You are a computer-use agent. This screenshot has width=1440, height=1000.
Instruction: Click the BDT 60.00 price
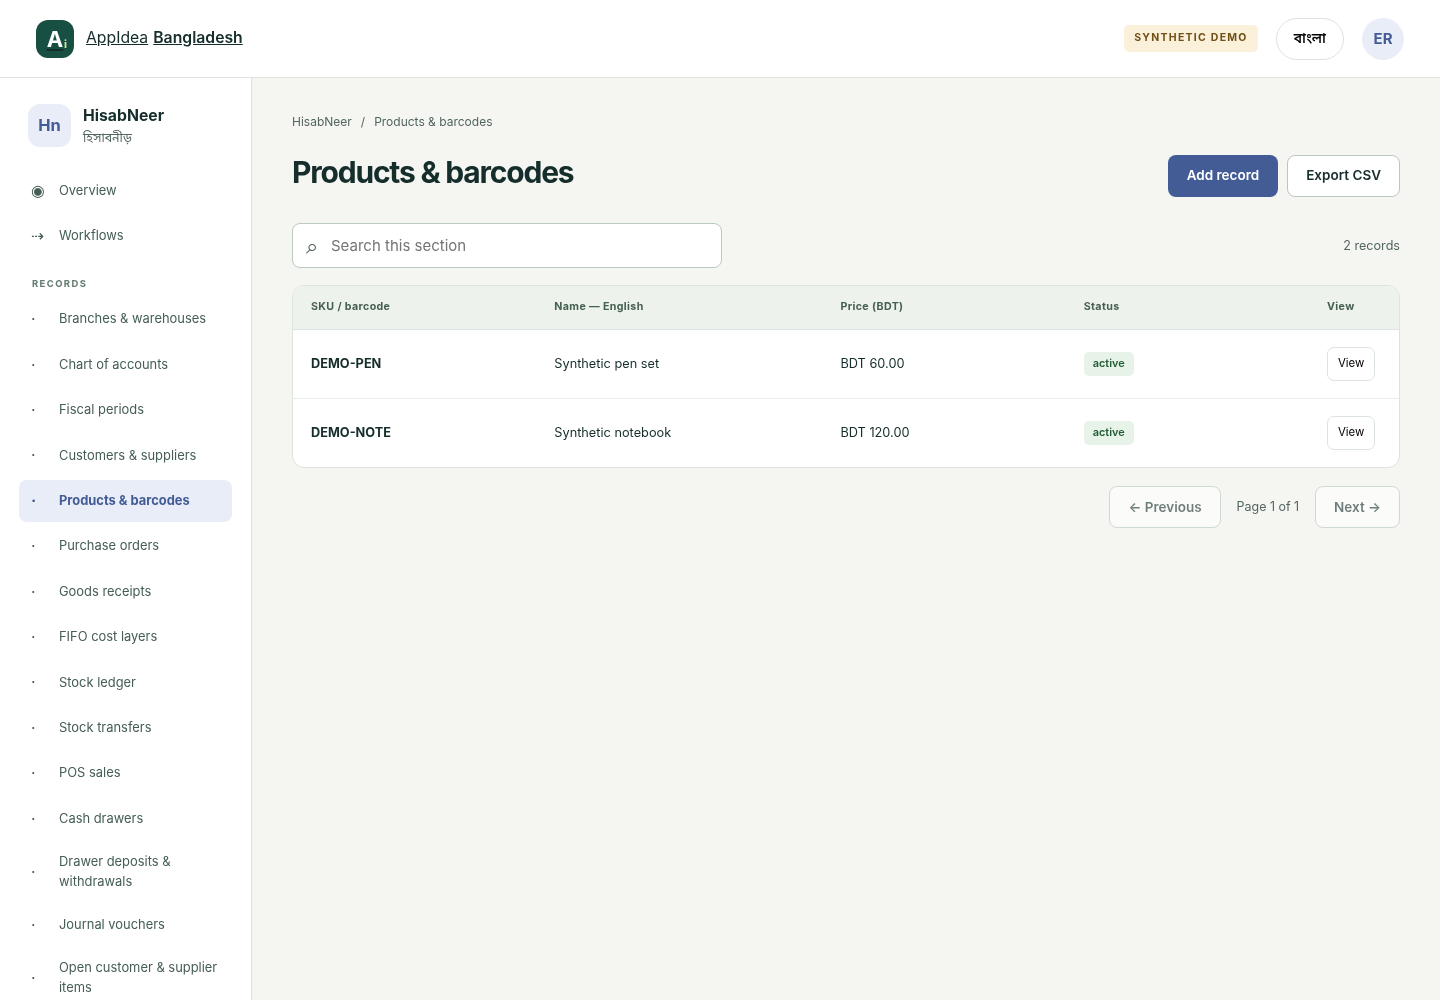click(872, 364)
